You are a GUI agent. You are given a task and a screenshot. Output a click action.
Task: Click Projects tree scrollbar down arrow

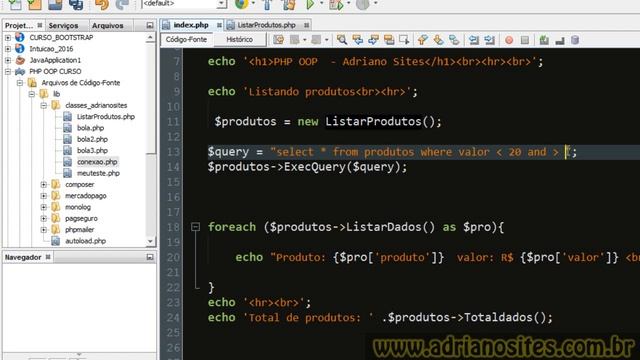pos(150,241)
